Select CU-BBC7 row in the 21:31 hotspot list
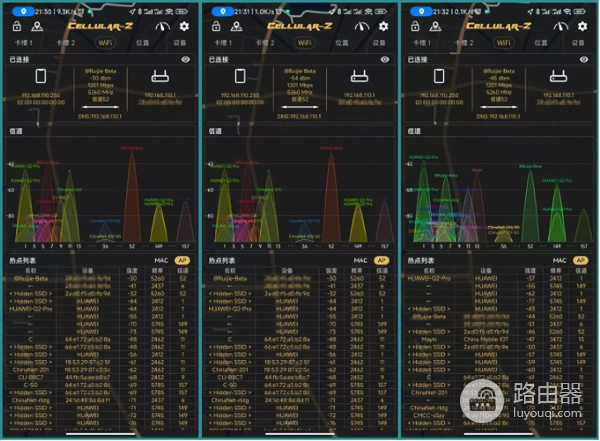 300,377
